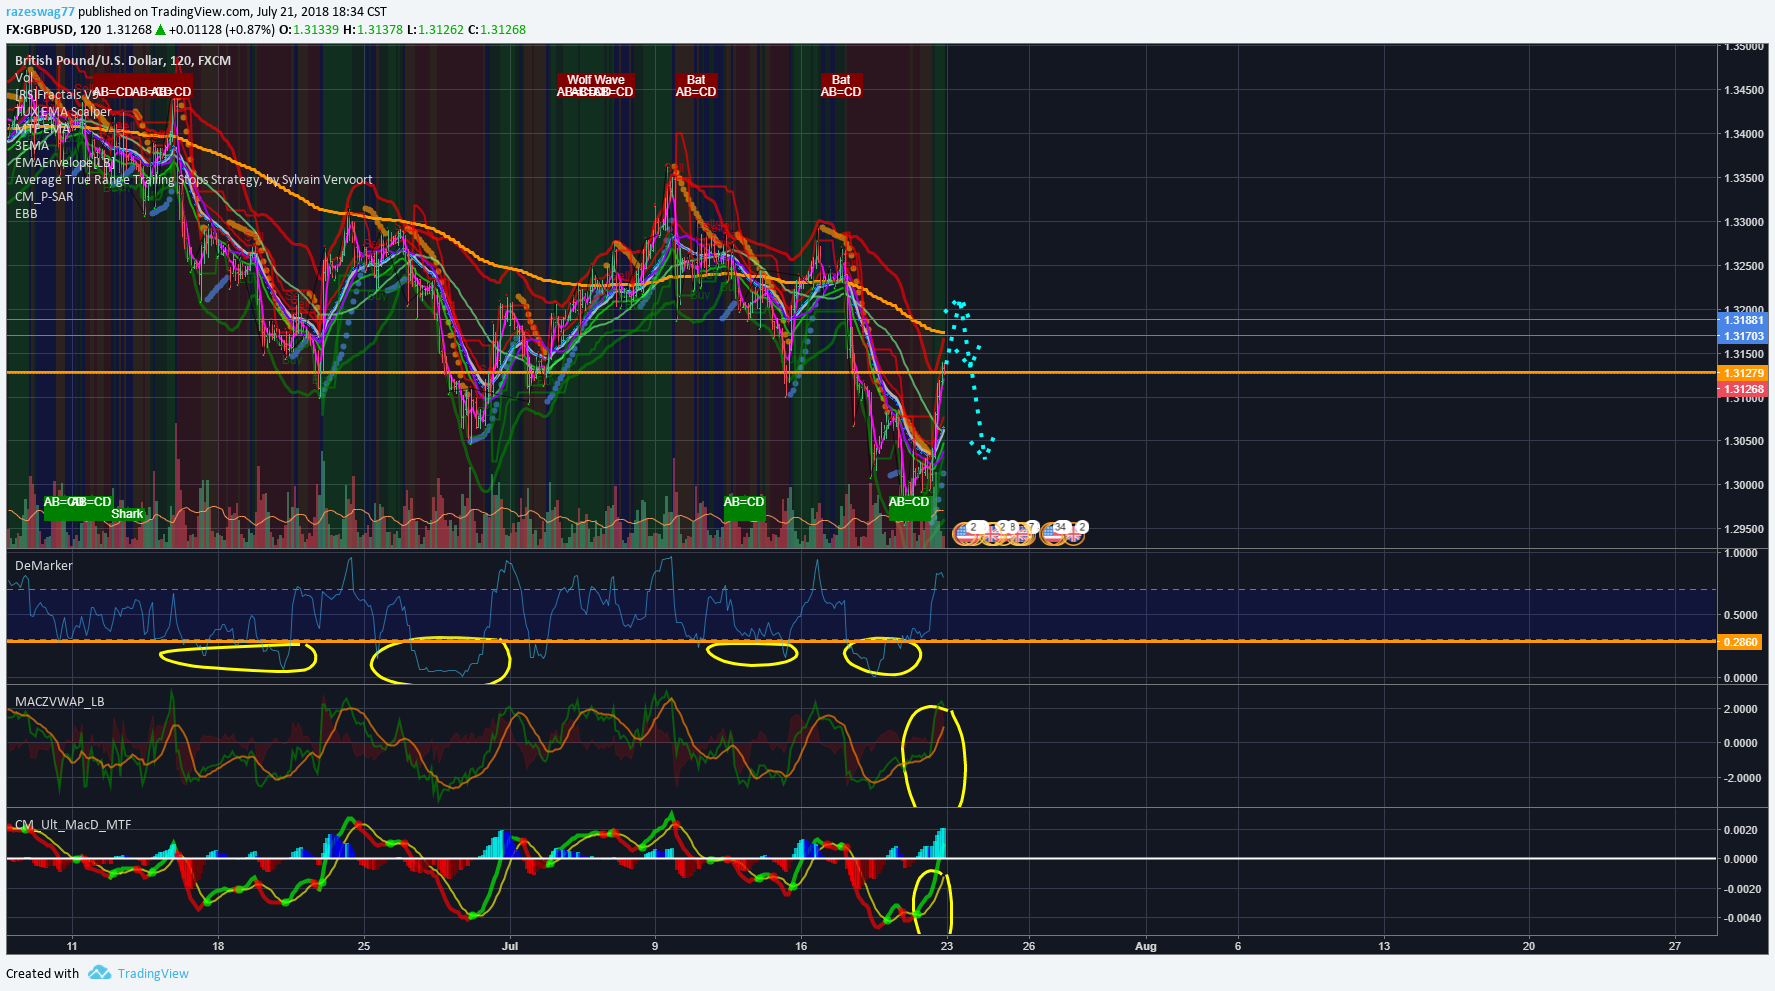Select the DeMarker pane title

tap(44, 565)
